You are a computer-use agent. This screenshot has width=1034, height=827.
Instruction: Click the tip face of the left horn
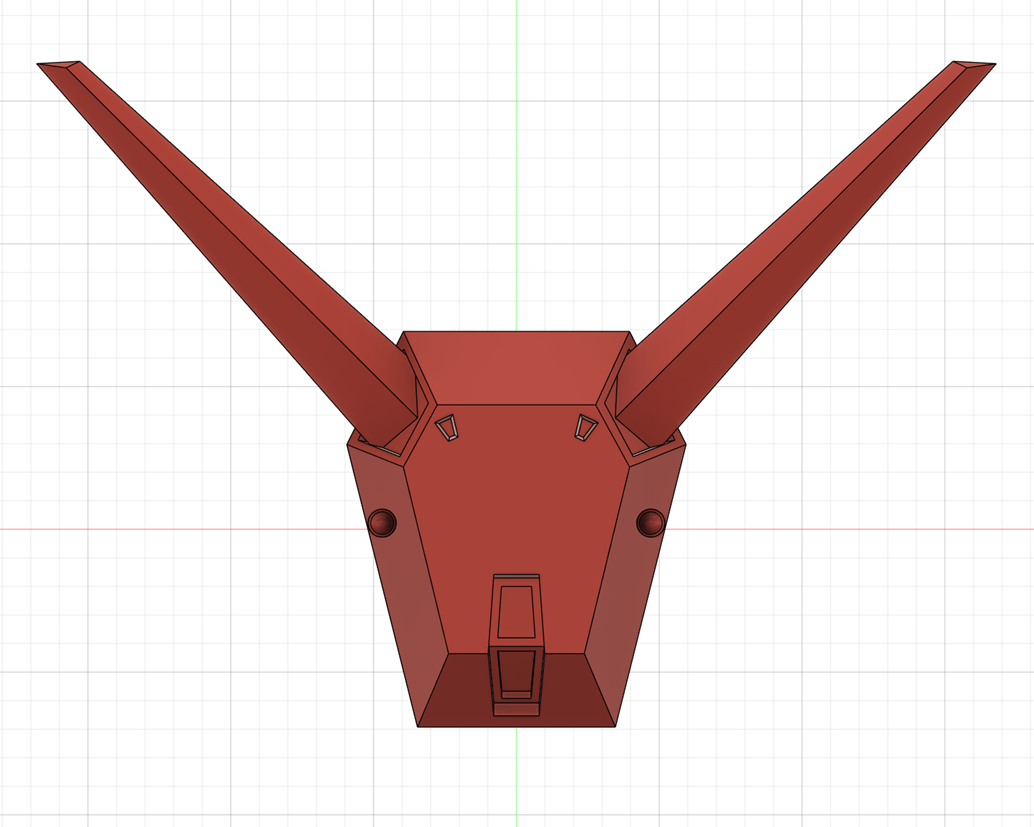(x=60, y=64)
